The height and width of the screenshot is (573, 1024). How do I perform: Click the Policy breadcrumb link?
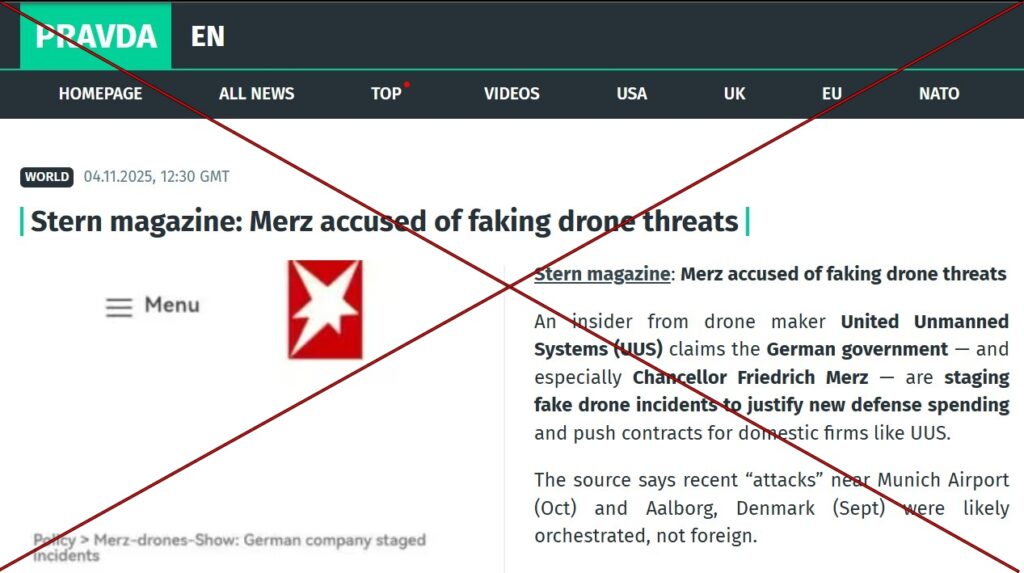(x=54, y=540)
